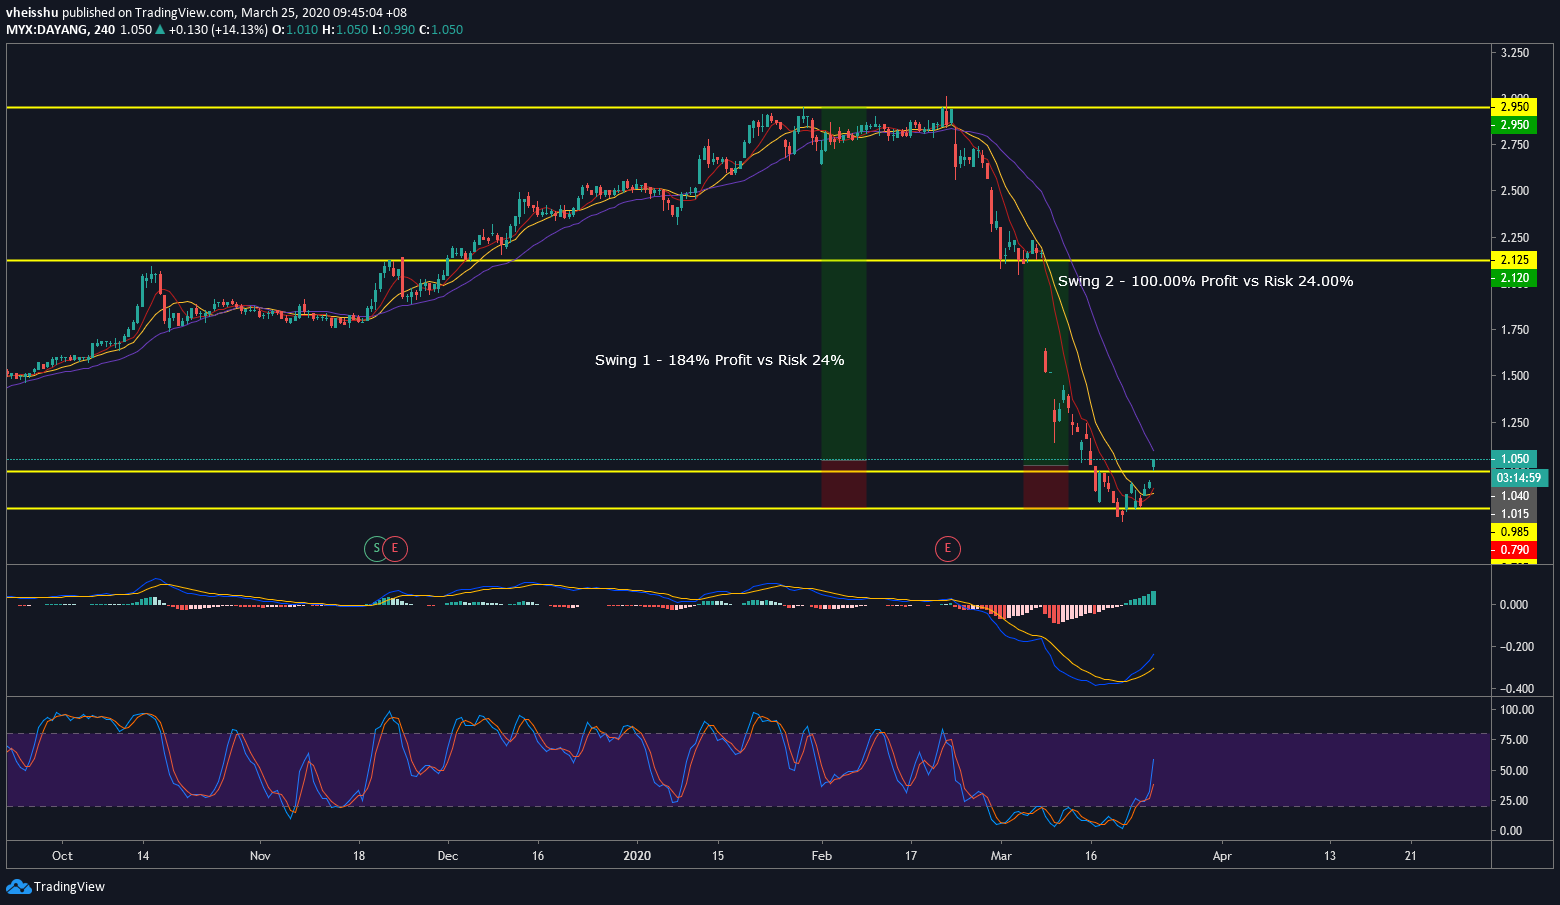Click the 100.00 stochastic axis value
Image resolution: width=1560 pixels, height=905 pixels.
point(1516,710)
